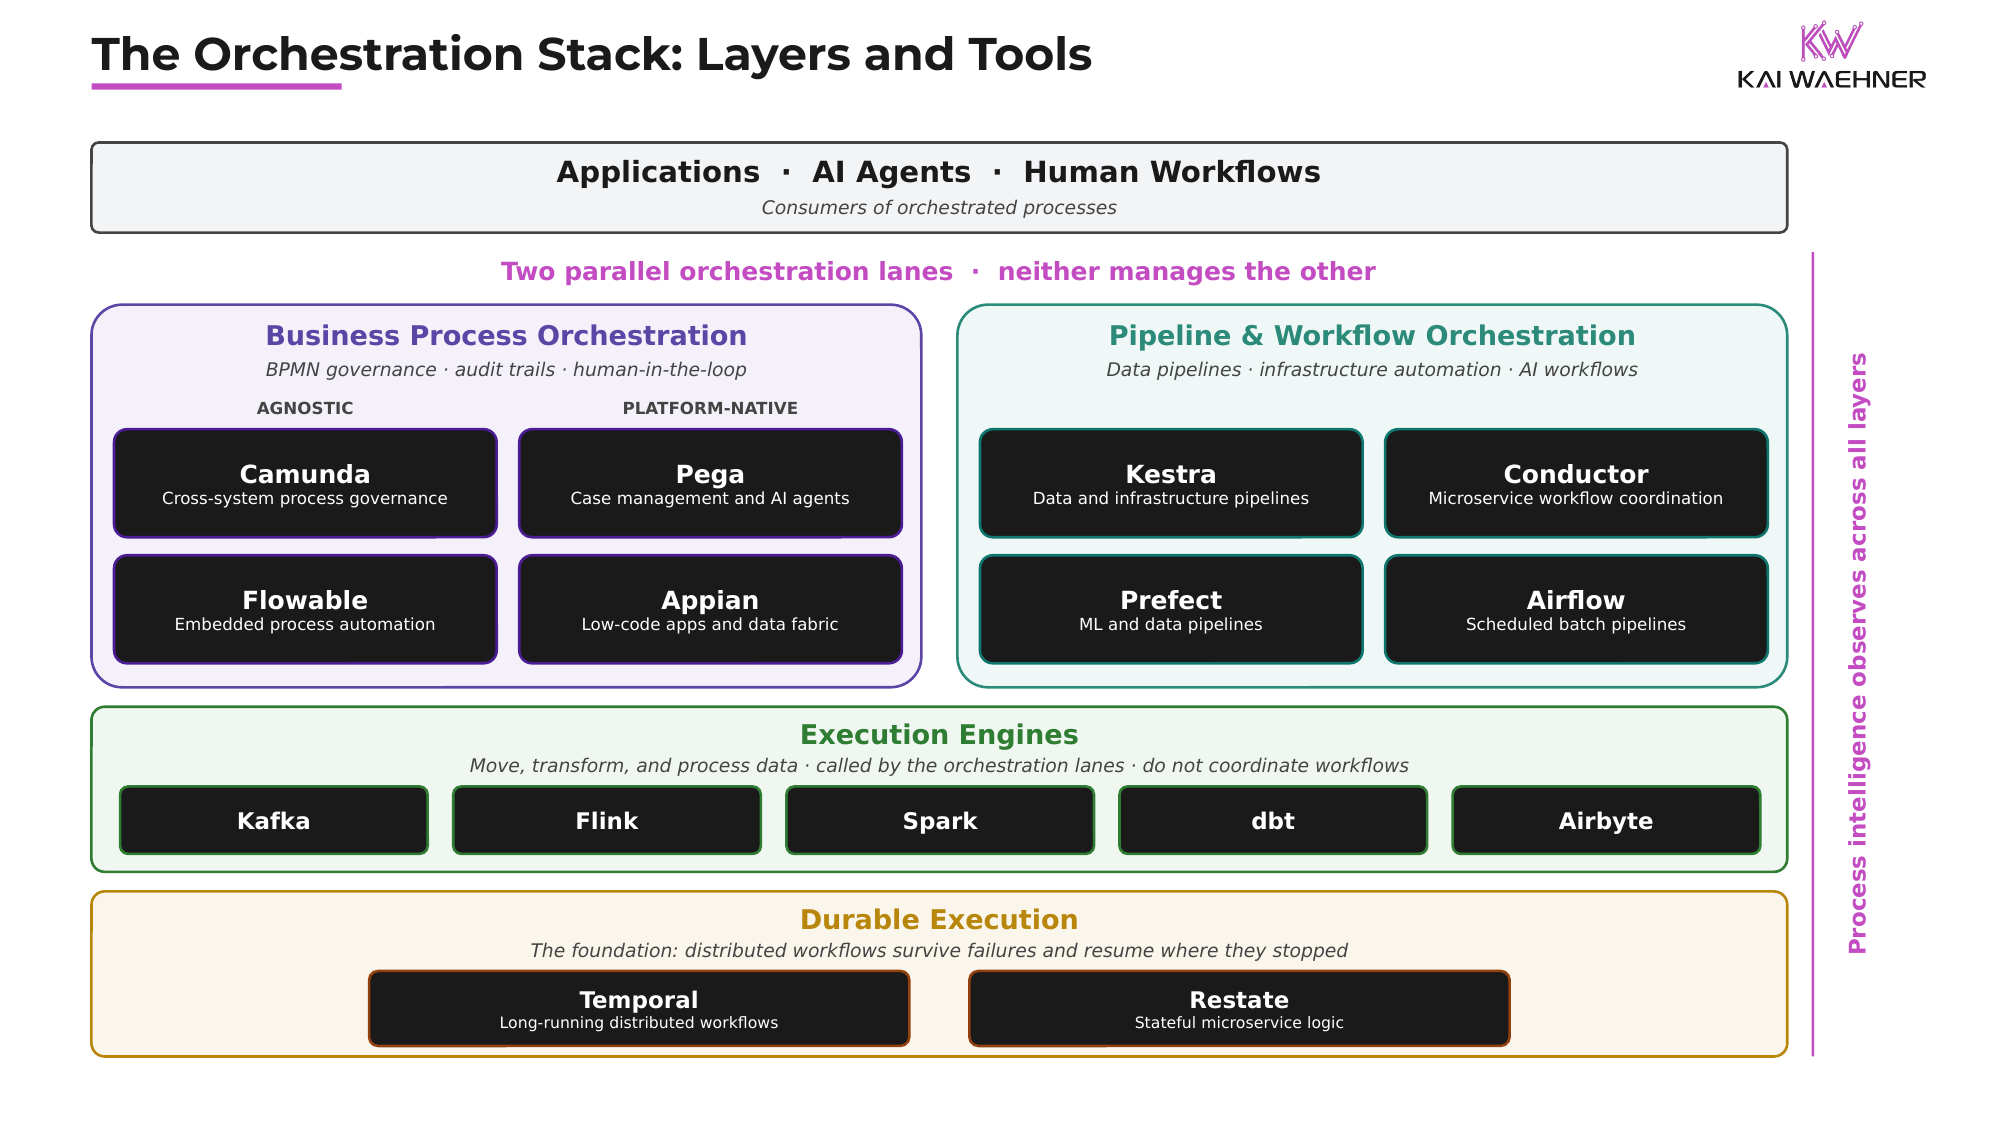
Task: Click 'Business Process Orchestration' heading
Action: click(x=506, y=336)
